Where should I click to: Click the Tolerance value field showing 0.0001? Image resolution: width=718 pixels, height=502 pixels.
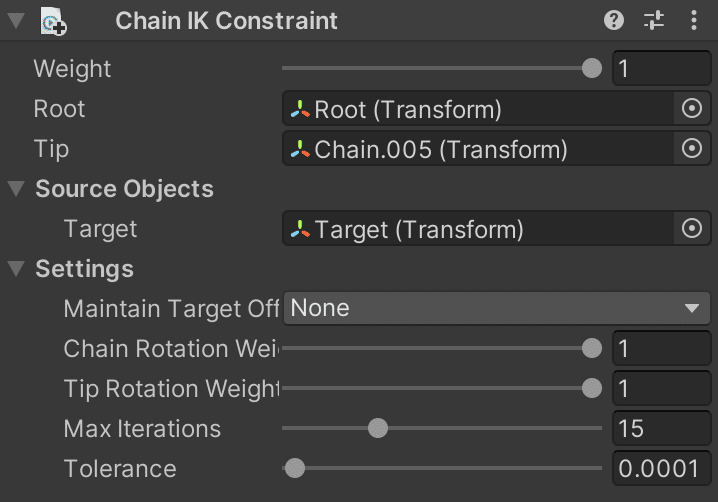click(662, 468)
